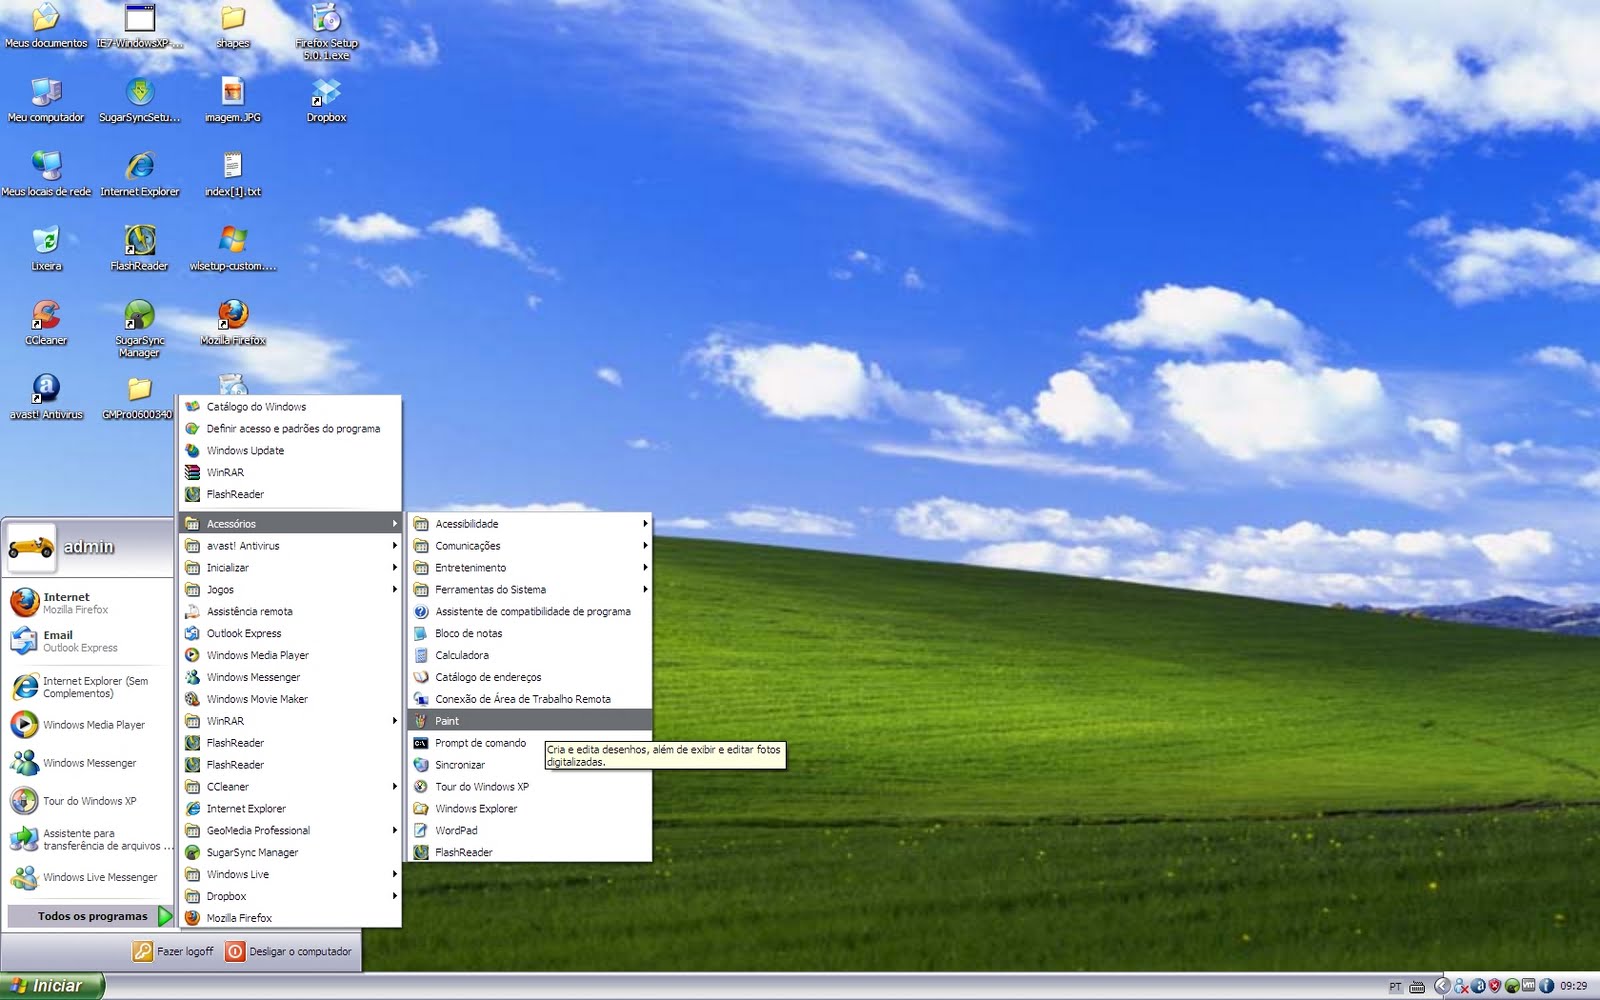Viewport: 1600px width, 1000px height.
Task: Select the Meus locais de rede icon
Action: pos(46,175)
